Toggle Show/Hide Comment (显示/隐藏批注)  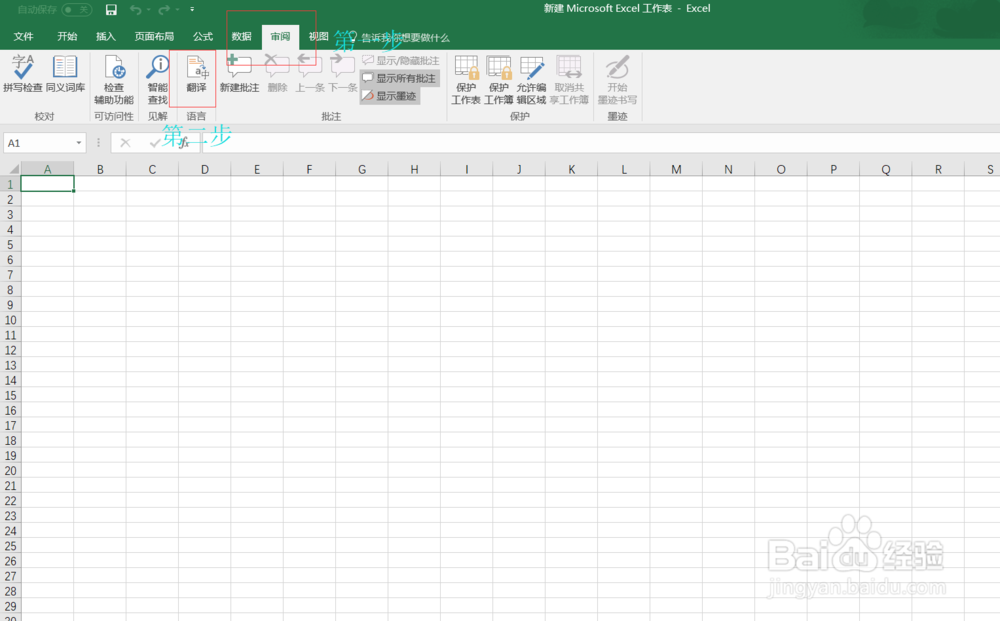coord(401,61)
